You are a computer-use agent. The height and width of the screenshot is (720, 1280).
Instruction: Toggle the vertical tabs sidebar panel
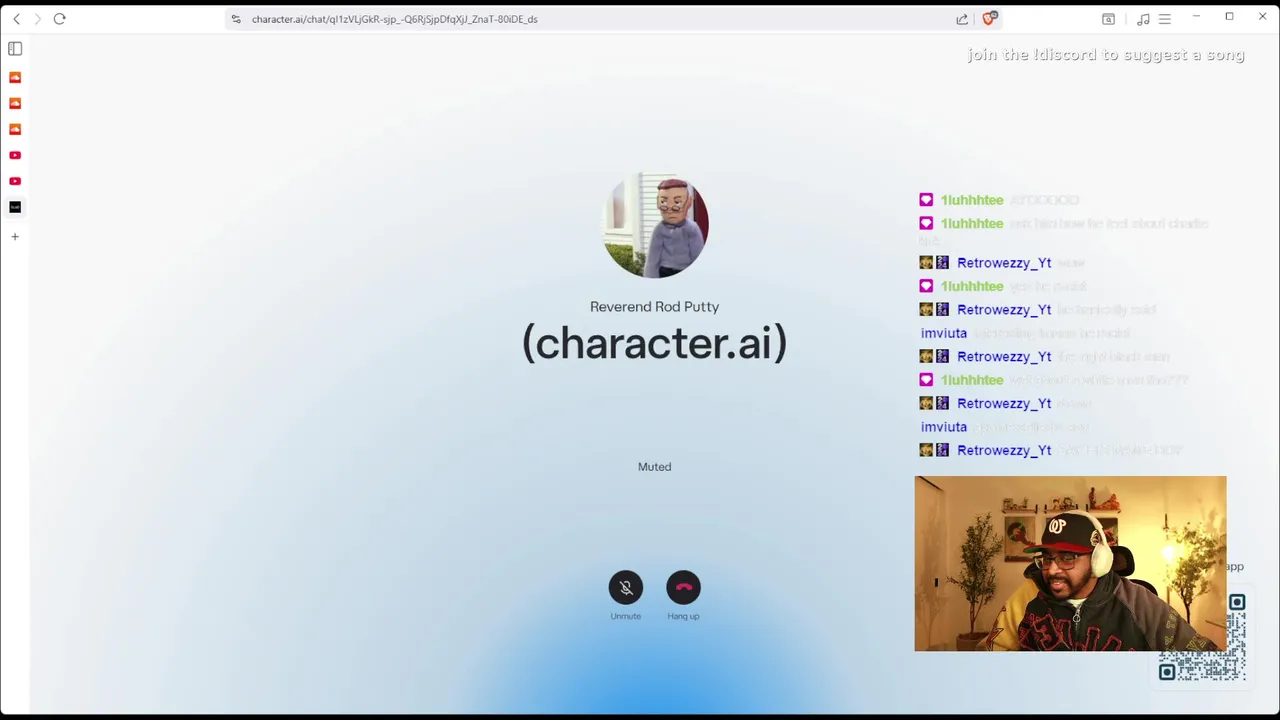coord(15,48)
